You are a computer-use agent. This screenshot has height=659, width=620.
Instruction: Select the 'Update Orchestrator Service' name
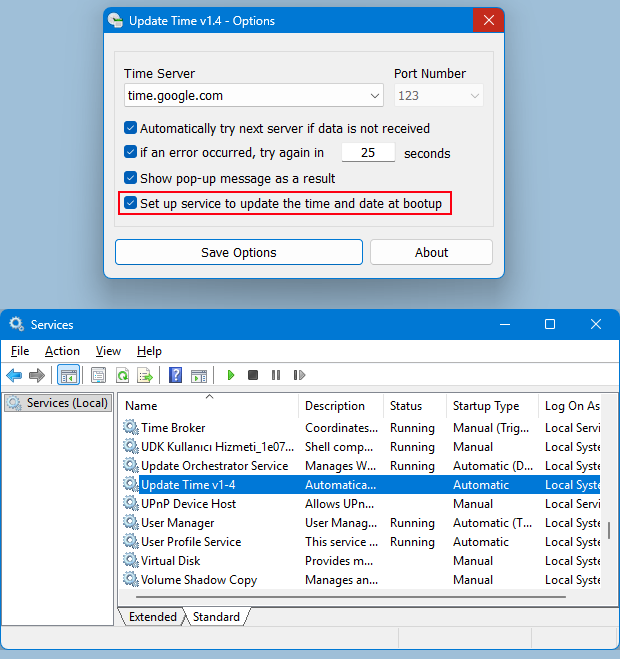tap(215, 466)
